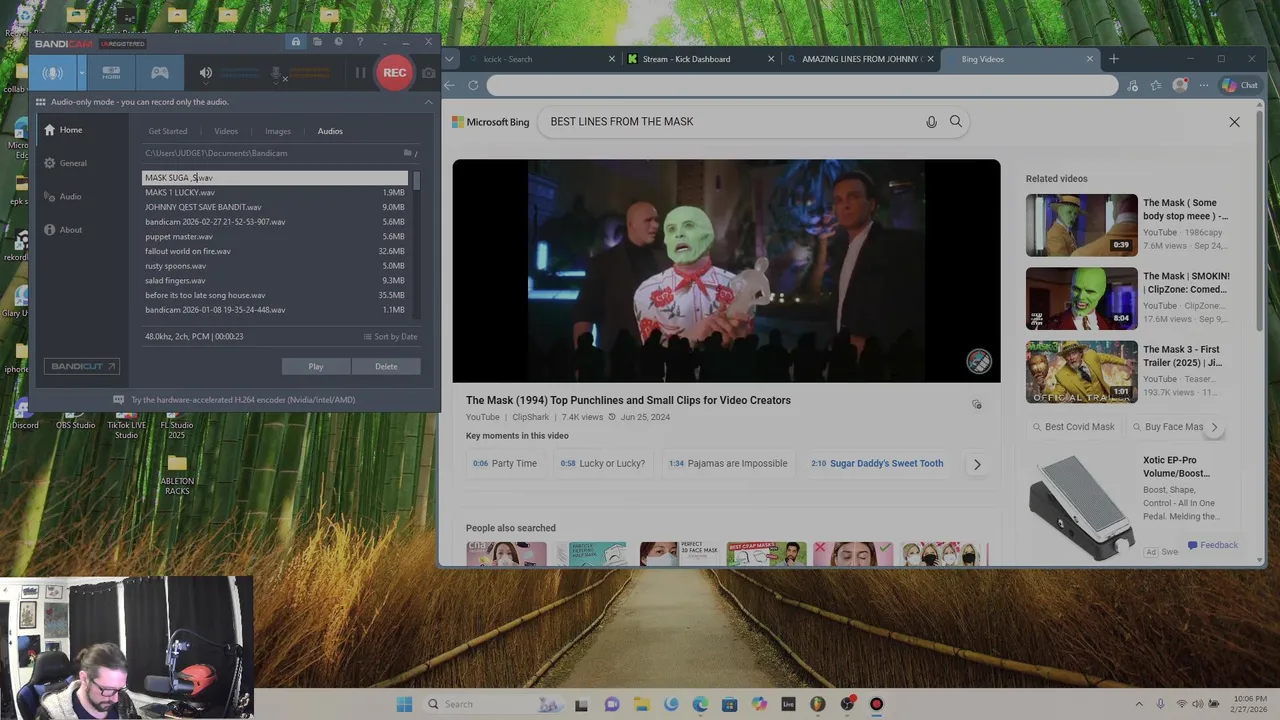Click Bing voice search microphone icon
This screenshot has height=720, width=1280.
[931, 122]
